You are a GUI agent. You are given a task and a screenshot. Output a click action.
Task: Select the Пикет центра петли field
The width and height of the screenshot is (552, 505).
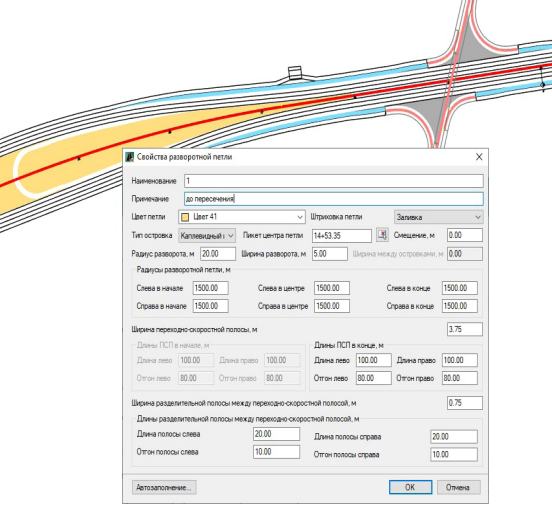[x=341, y=236]
